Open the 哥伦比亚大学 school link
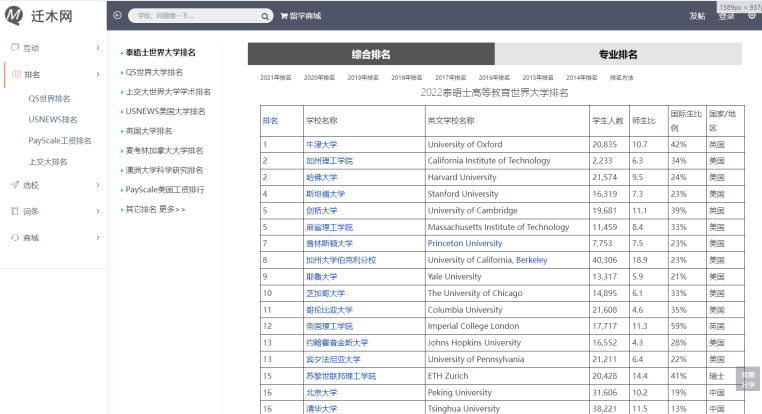 [x=329, y=310]
